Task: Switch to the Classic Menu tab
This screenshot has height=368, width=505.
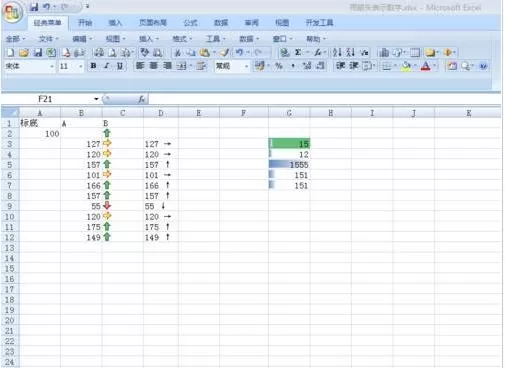Action: click(x=48, y=23)
